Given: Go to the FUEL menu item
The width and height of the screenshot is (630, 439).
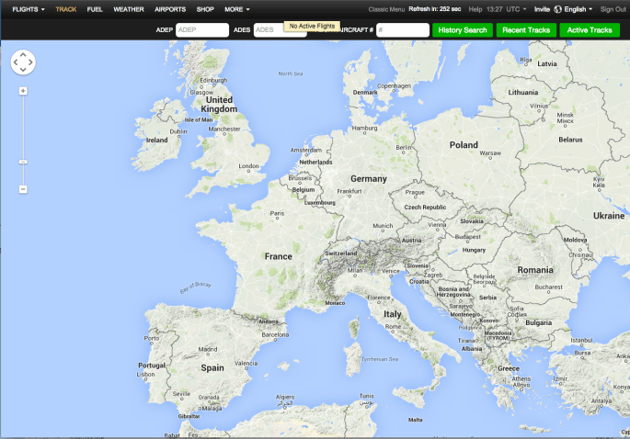Looking at the screenshot, I should coord(95,9).
